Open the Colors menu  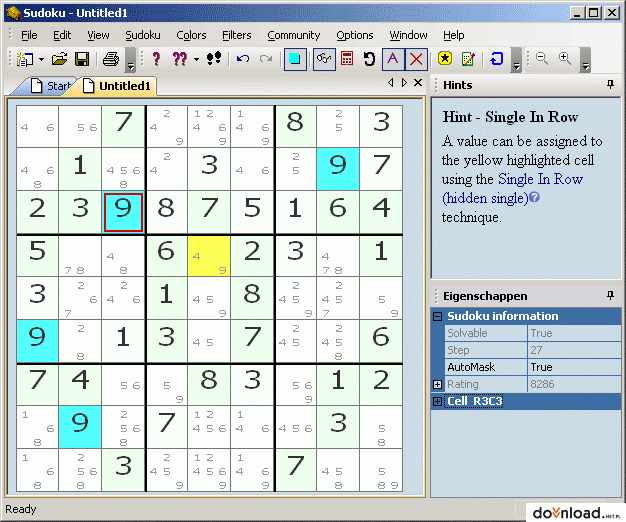tap(191, 35)
